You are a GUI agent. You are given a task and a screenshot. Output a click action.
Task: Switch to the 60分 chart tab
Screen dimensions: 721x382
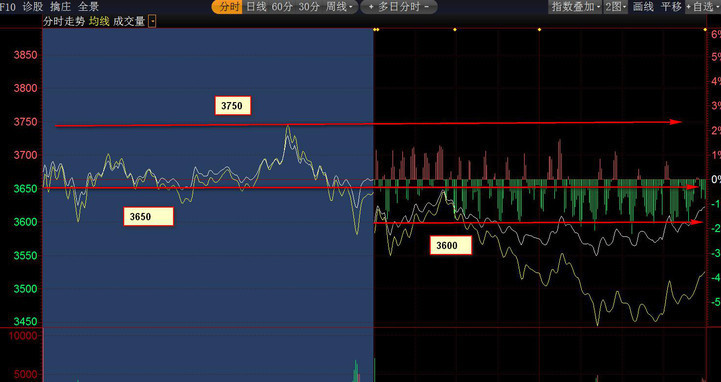point(281,7)
